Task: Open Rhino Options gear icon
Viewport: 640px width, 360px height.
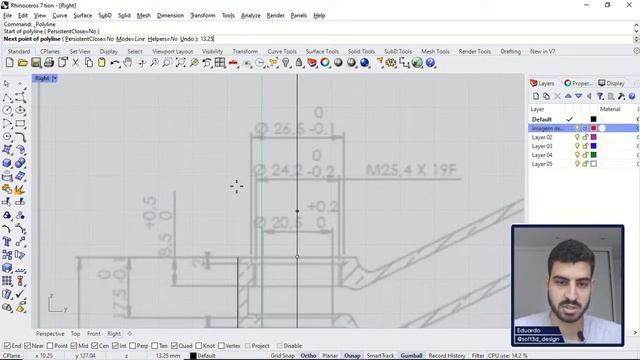Action: point(391,63)
